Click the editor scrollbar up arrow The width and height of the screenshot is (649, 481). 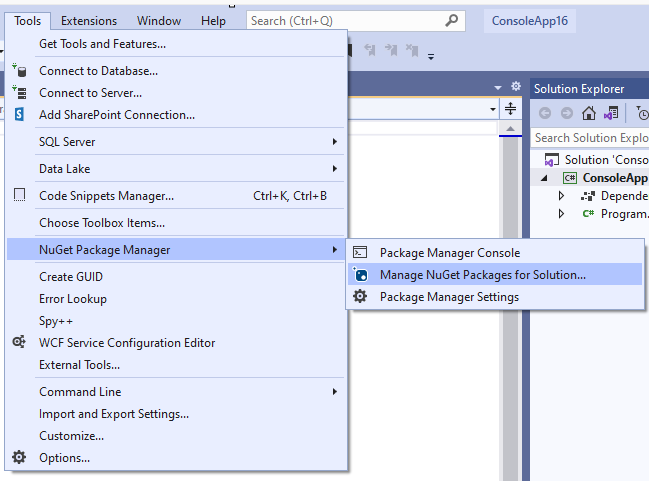tap(510, 129)
